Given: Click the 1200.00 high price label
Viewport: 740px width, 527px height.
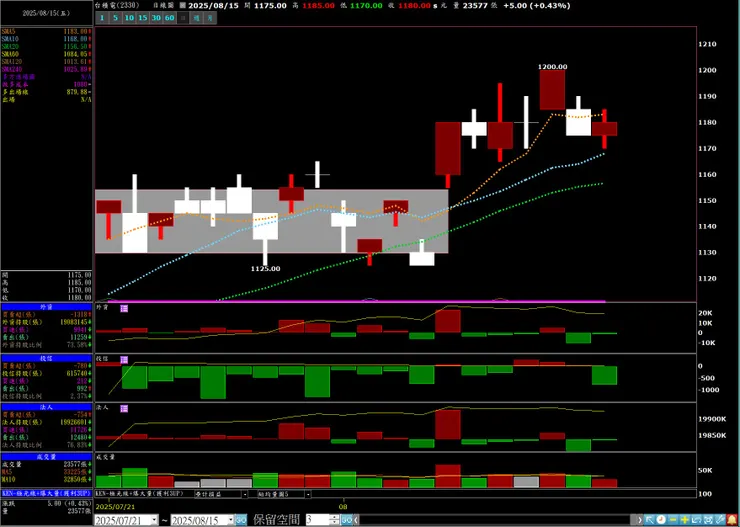Looking at the screenshot, I should click(x=553, y=67).
